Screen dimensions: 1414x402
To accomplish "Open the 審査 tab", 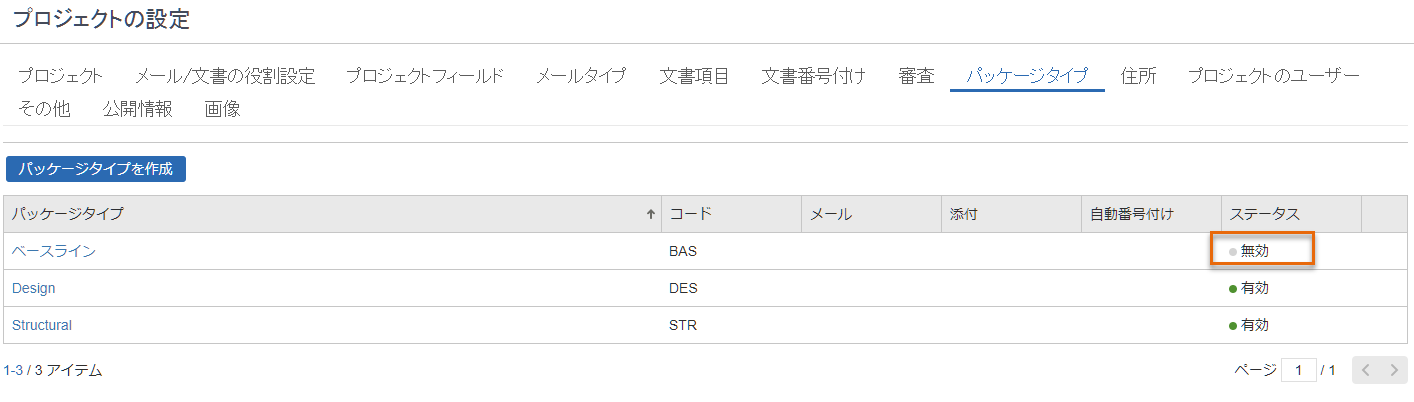I will (916, 76).
